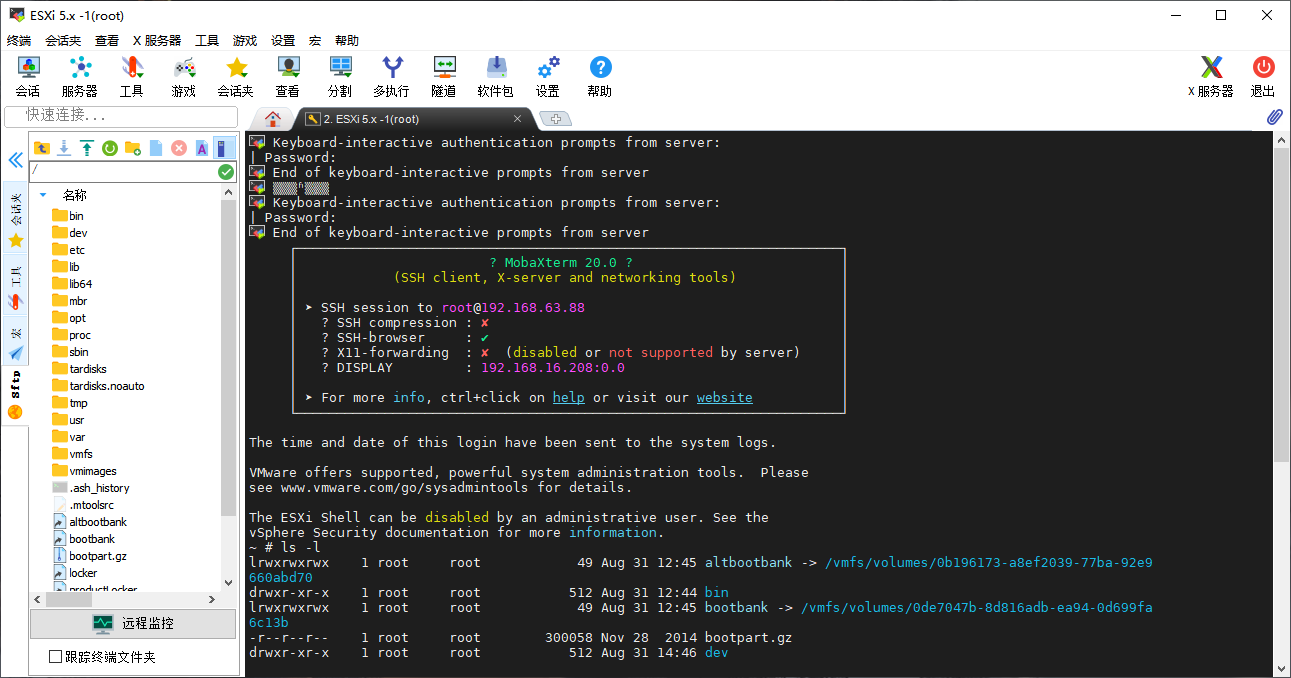The width and height of the screenshot is (1291, 678).
Task: Click the paperclip attach icon
Action: click(1275, 117)
